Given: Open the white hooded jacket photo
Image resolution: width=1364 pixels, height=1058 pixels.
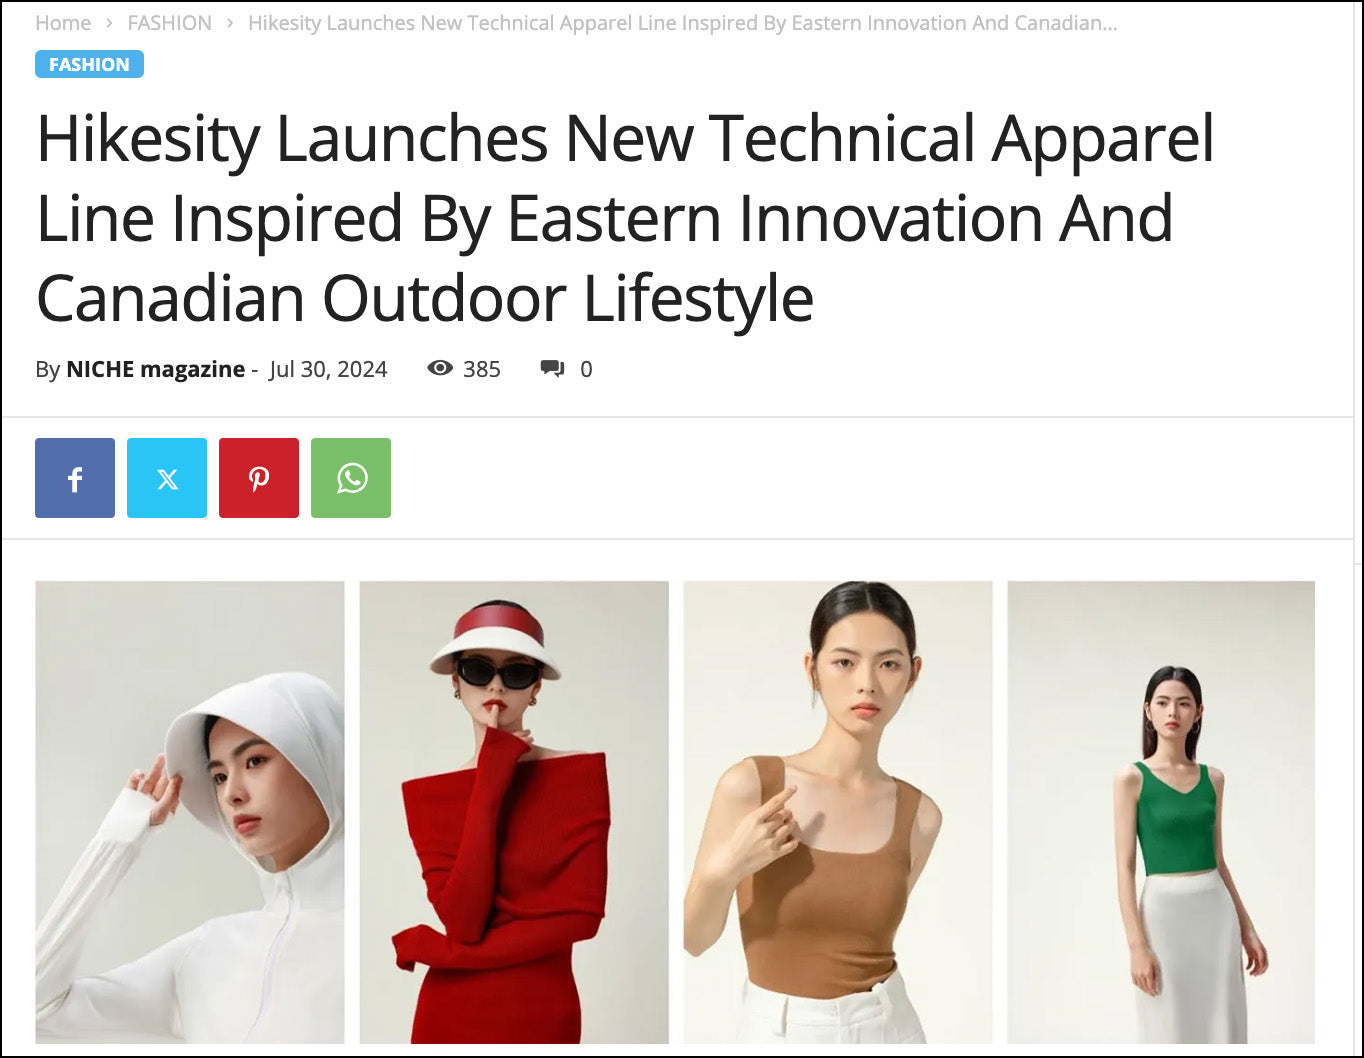Looking at the screenshot, I should coord(190,812).
